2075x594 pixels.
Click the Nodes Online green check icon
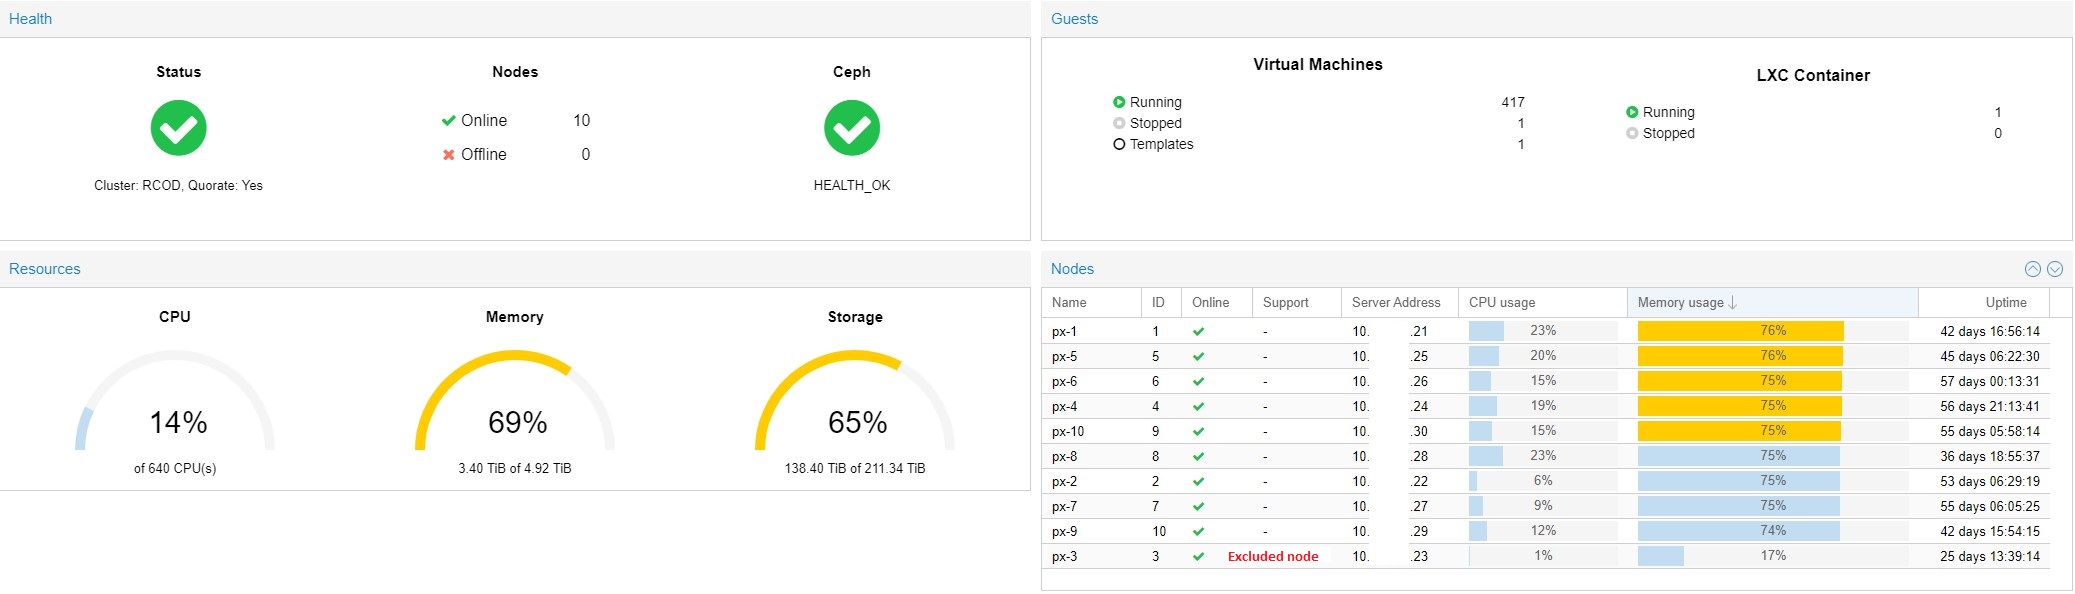click(449, 121)
